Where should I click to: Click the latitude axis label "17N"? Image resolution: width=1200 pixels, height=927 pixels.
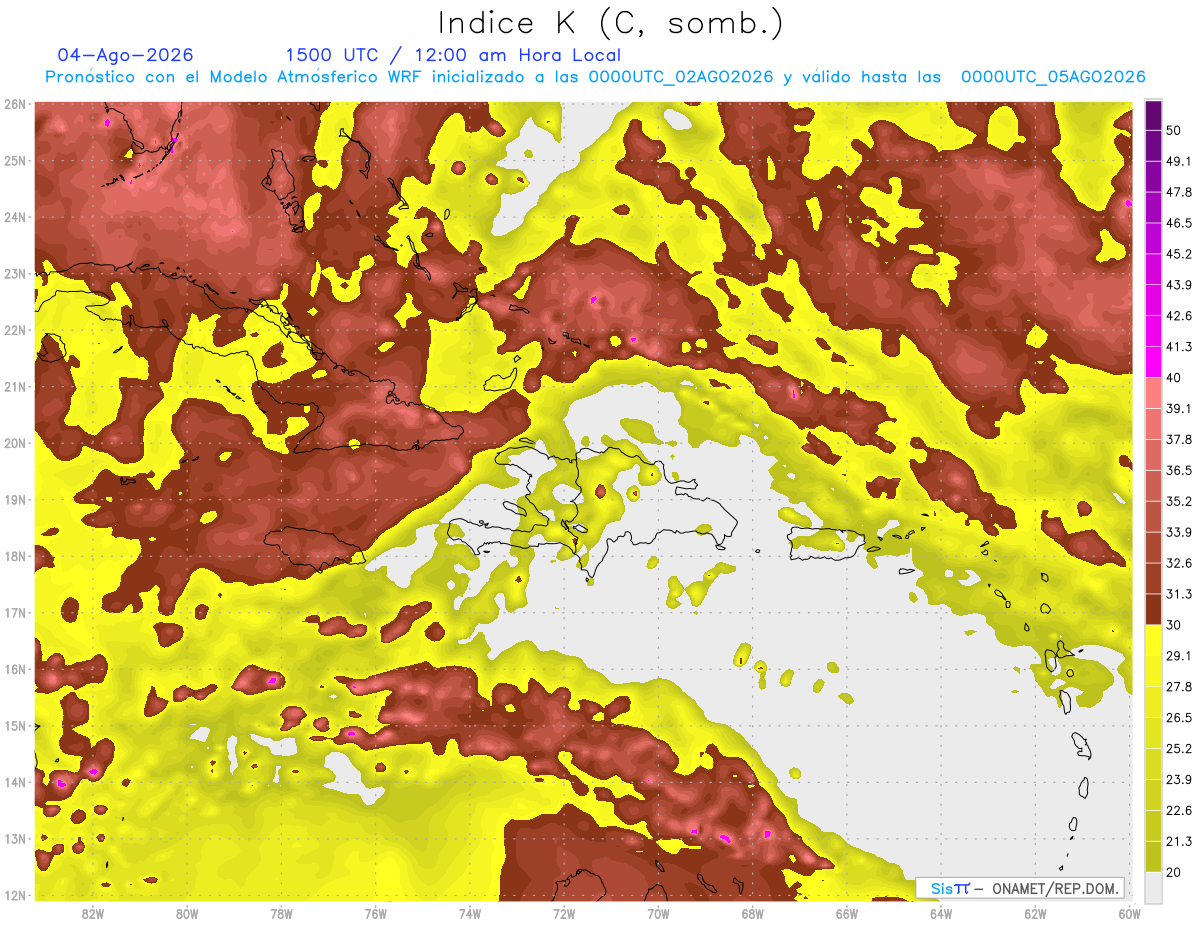15,613
